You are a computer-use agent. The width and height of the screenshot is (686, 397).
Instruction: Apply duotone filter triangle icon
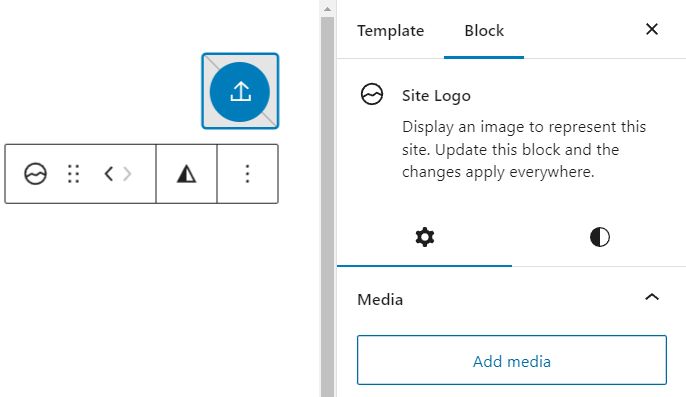pos(186,174)
